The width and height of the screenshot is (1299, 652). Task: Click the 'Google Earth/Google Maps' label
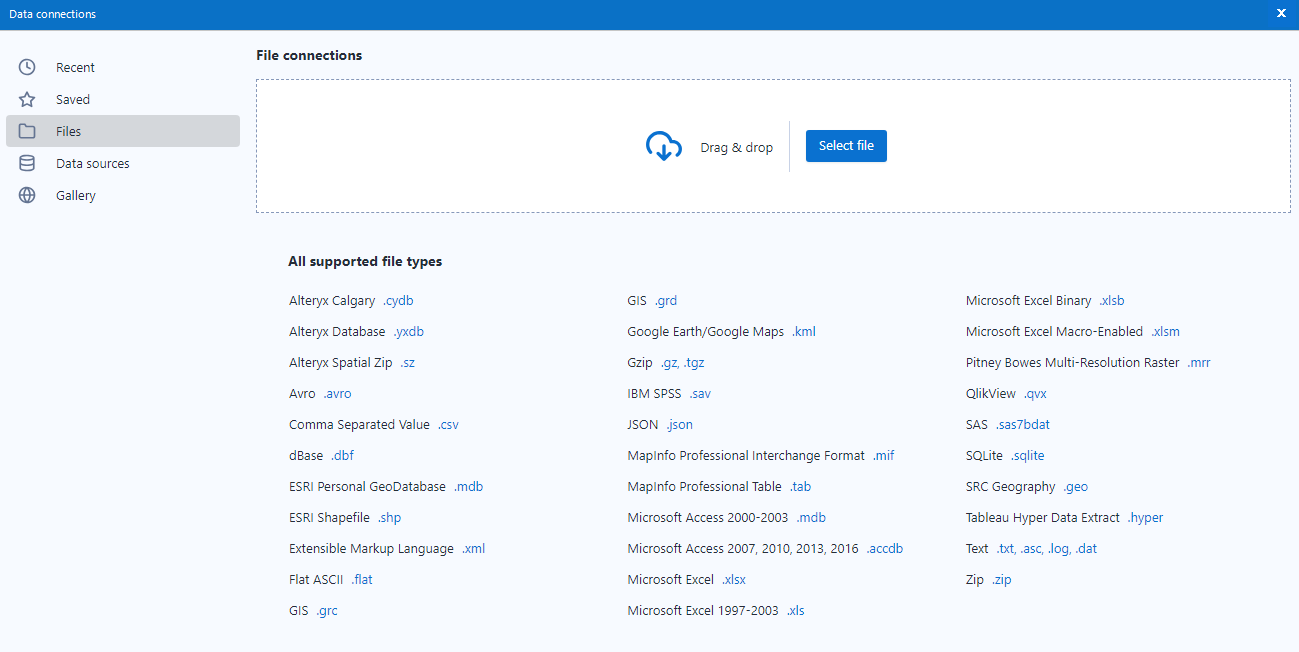[x=706, y=331]
